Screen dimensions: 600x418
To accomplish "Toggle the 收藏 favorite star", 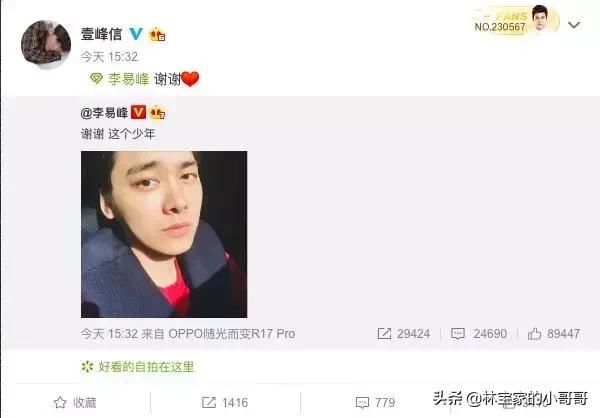I will [x=75, y=403].
